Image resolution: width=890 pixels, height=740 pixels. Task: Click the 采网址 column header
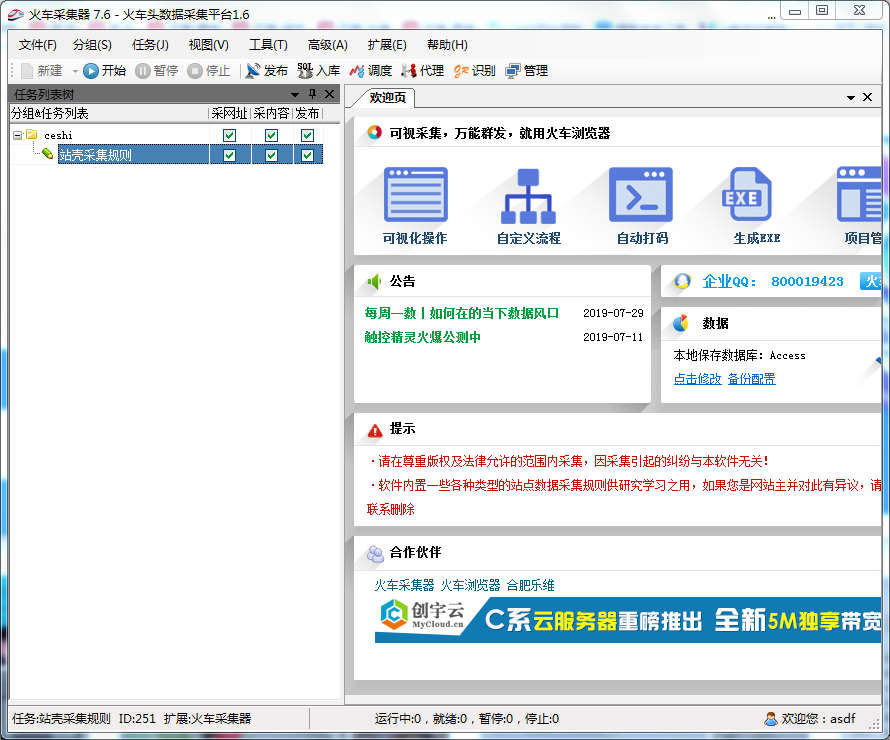point(229,113)
